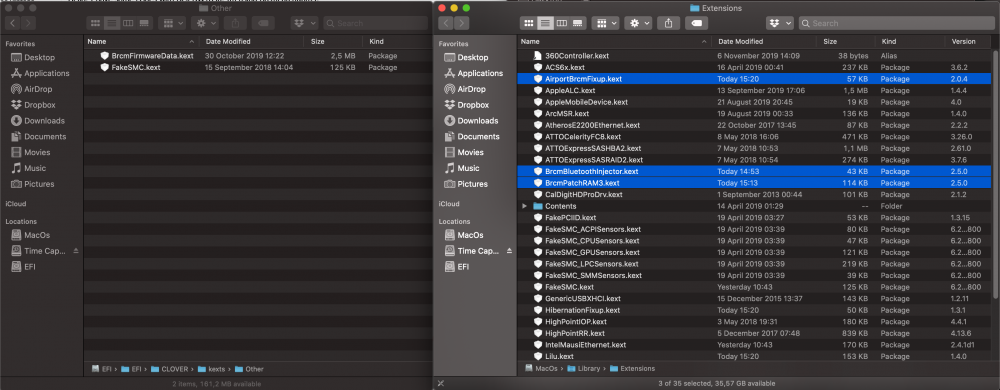The width and height of the screenshot is (1000, 390).
Task: Sort Extensions list by Date Modified
Action: (x=765, y=41)
